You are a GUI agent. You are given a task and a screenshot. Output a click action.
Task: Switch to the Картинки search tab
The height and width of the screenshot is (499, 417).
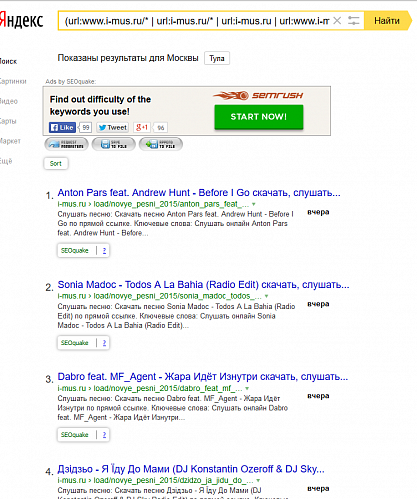point(13,81)
